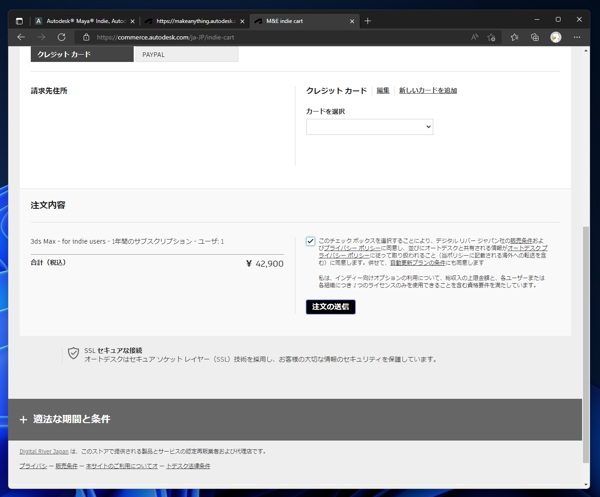Viewport: 600px width, 497px height.
Task: Click the scrollbar up arrow
Action: [x=586, y=51]
